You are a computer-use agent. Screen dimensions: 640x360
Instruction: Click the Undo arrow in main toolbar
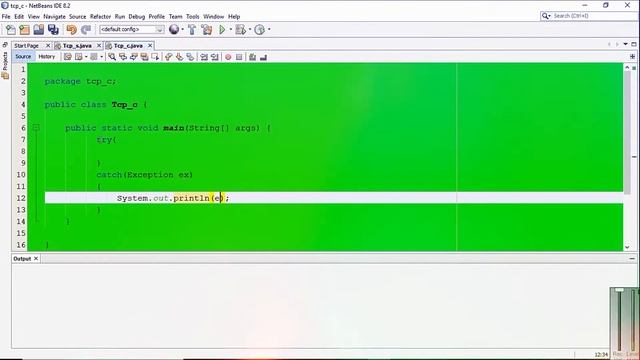click(71, 29)
